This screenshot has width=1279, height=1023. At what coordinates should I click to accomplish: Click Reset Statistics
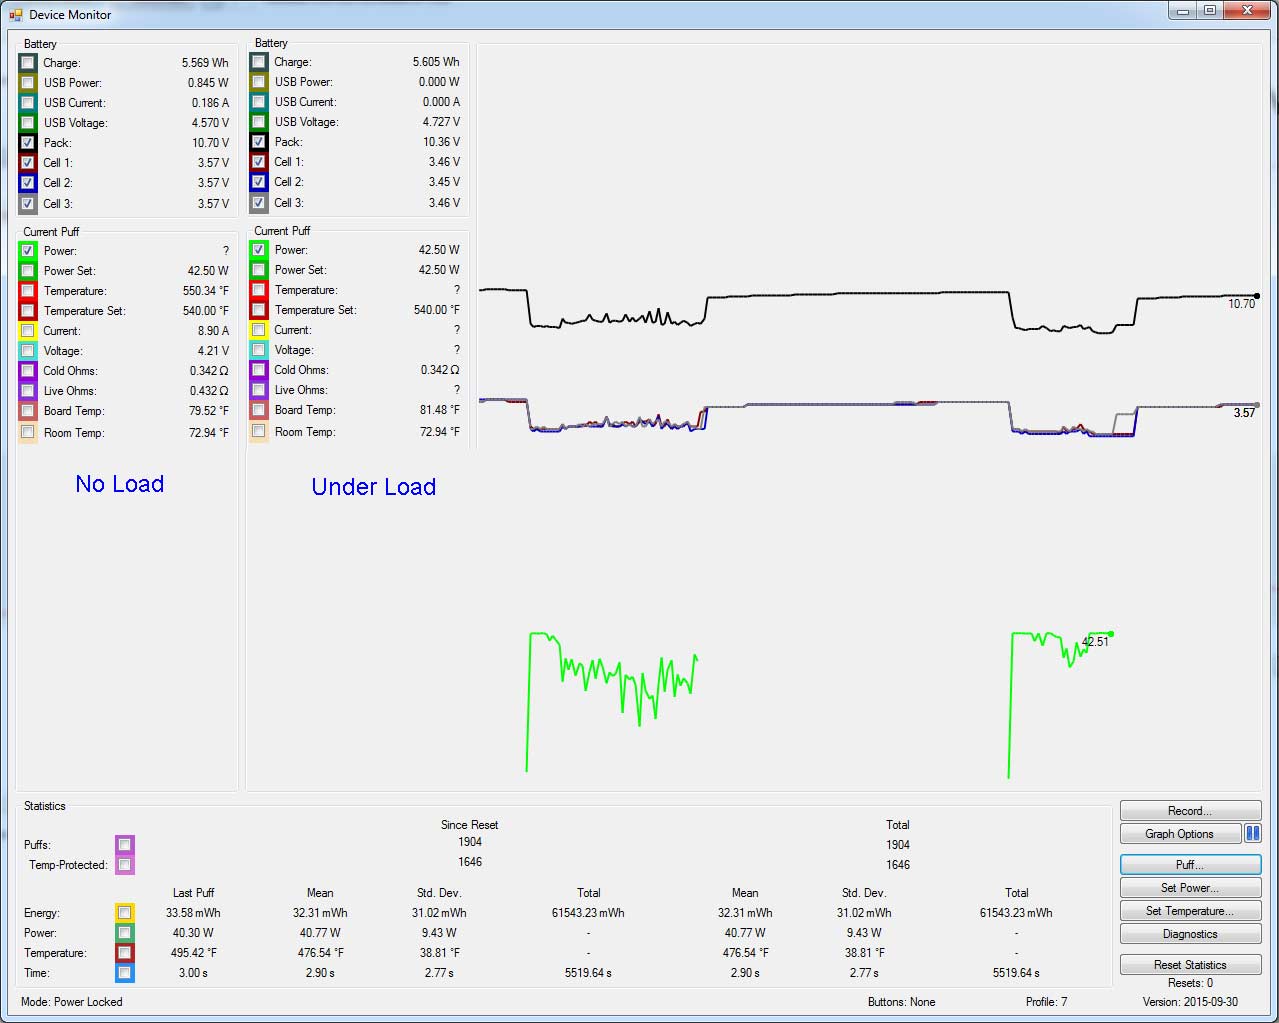pos(1189,965)
